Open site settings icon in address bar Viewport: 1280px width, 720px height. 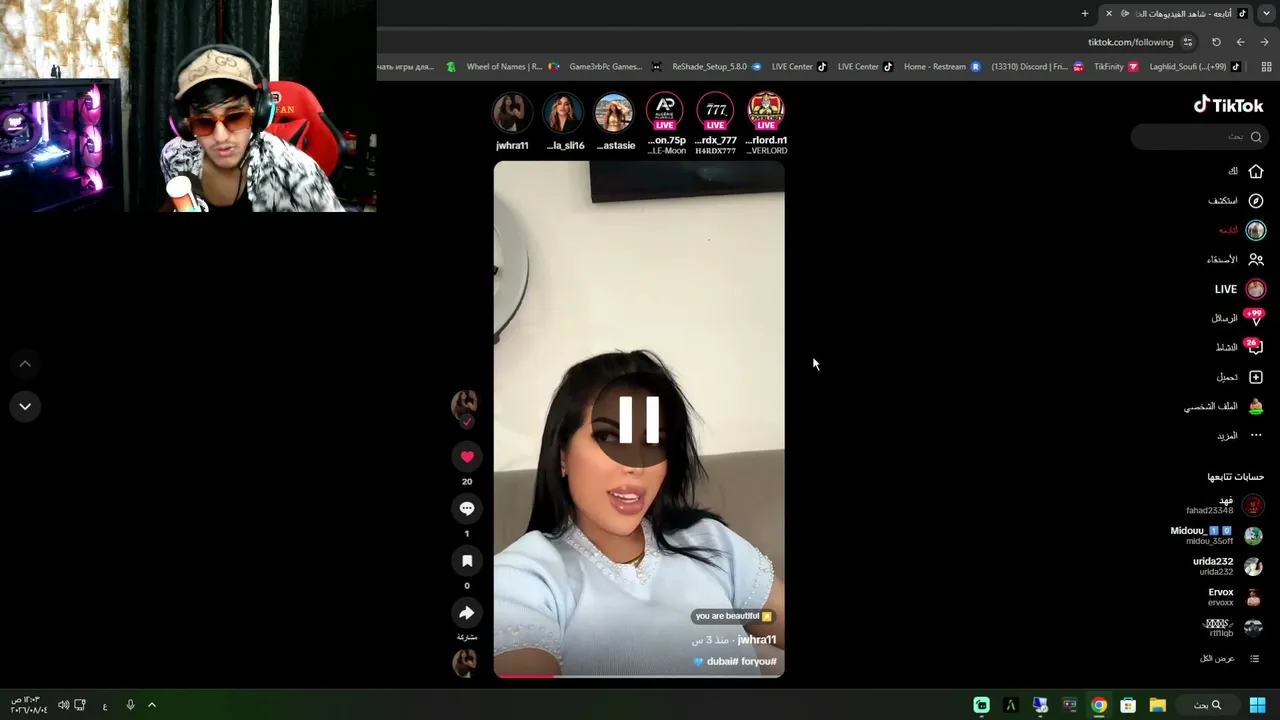[x=1187, y=42]
